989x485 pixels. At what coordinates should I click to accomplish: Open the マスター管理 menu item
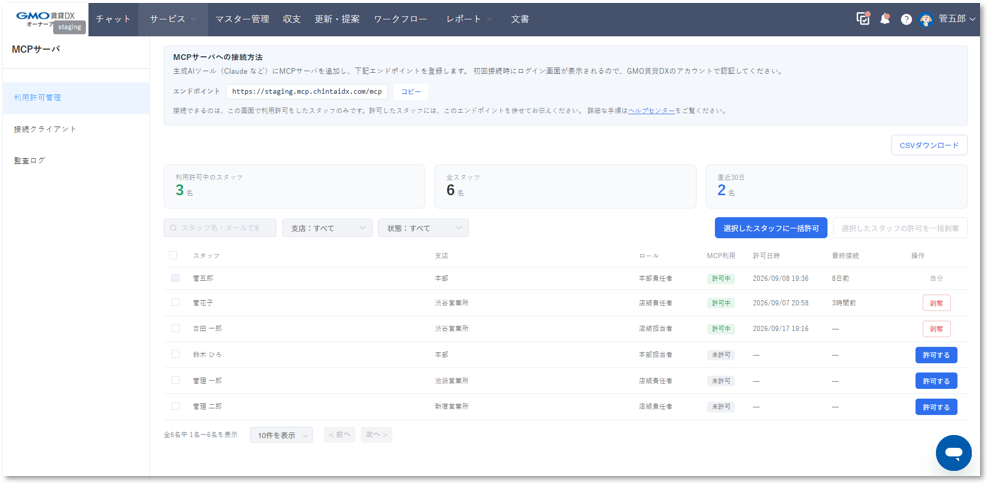(242, 19)
